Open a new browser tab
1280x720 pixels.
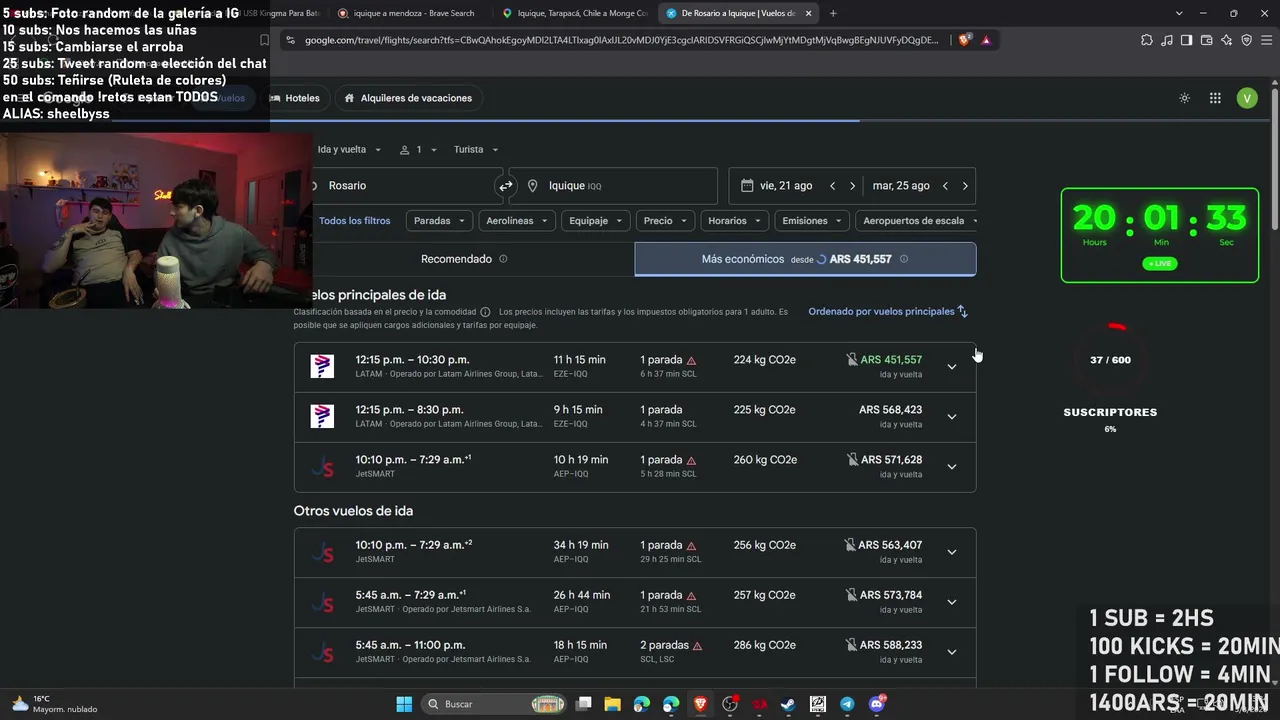833,13
